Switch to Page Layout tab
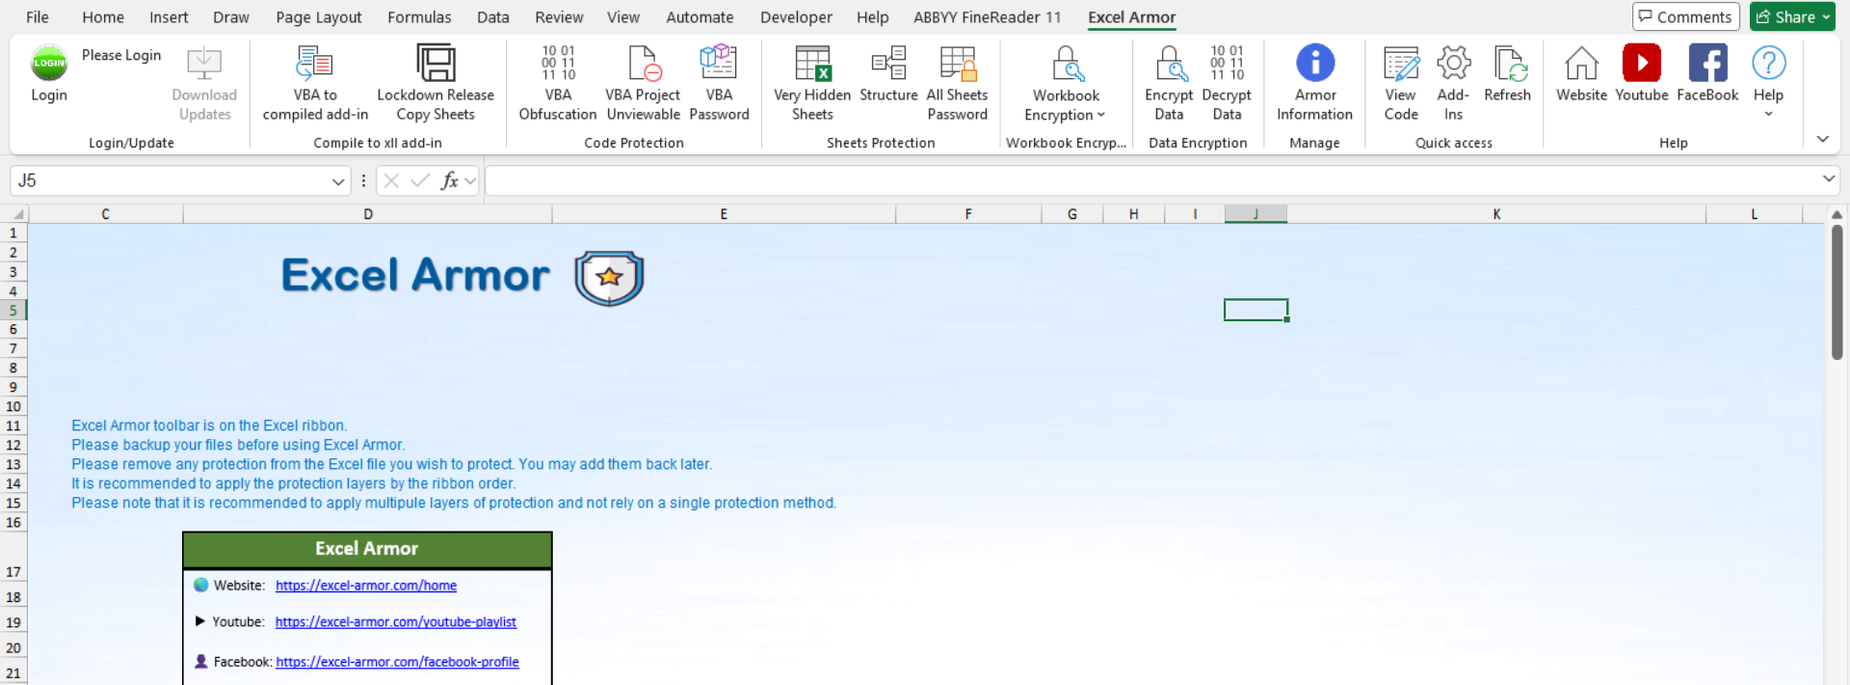 (318, 17)
